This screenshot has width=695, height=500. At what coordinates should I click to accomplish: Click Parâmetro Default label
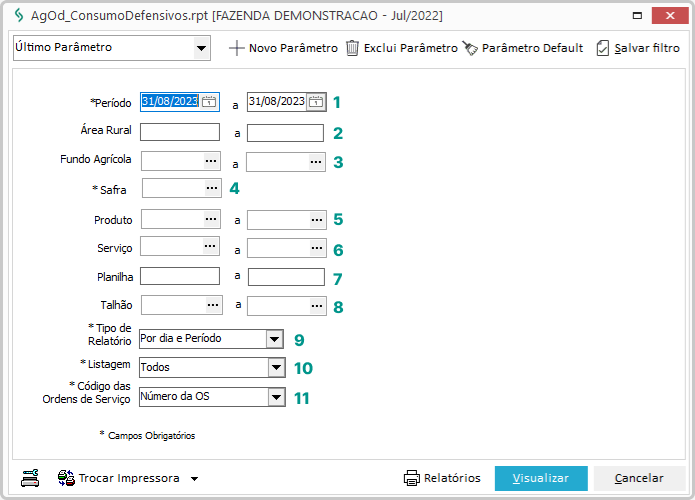pyautogui.click(x=532, y=48)
